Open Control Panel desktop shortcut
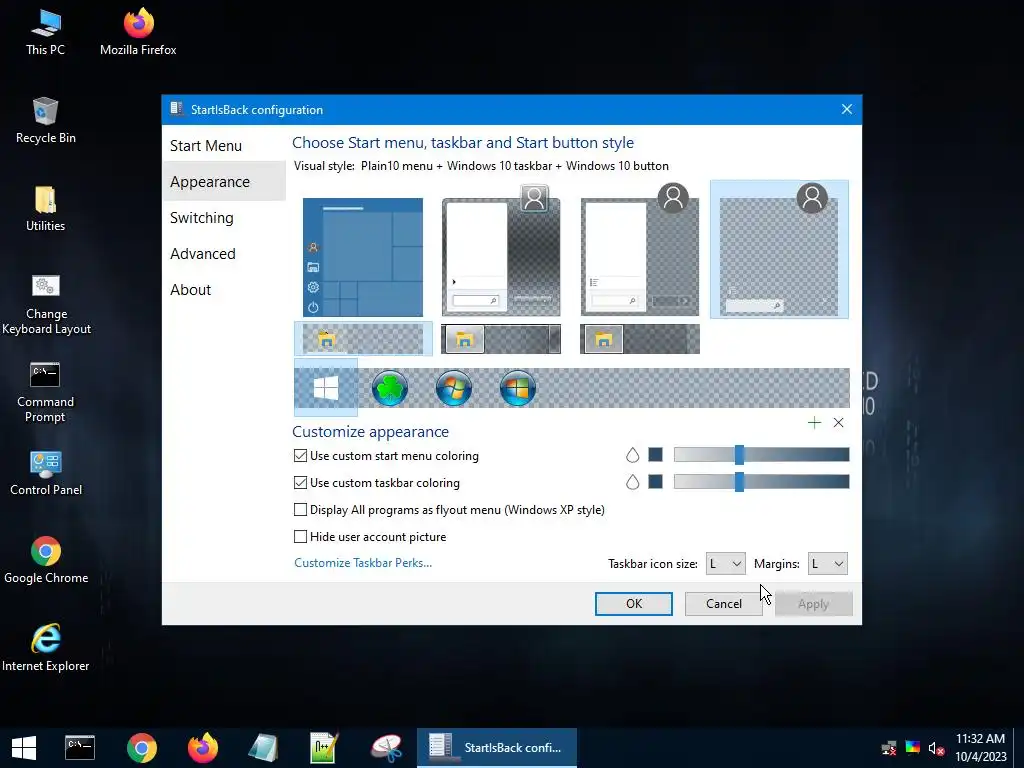This screenshot has width=1024, height=768. pyautogui.click(x=46, y=473)
